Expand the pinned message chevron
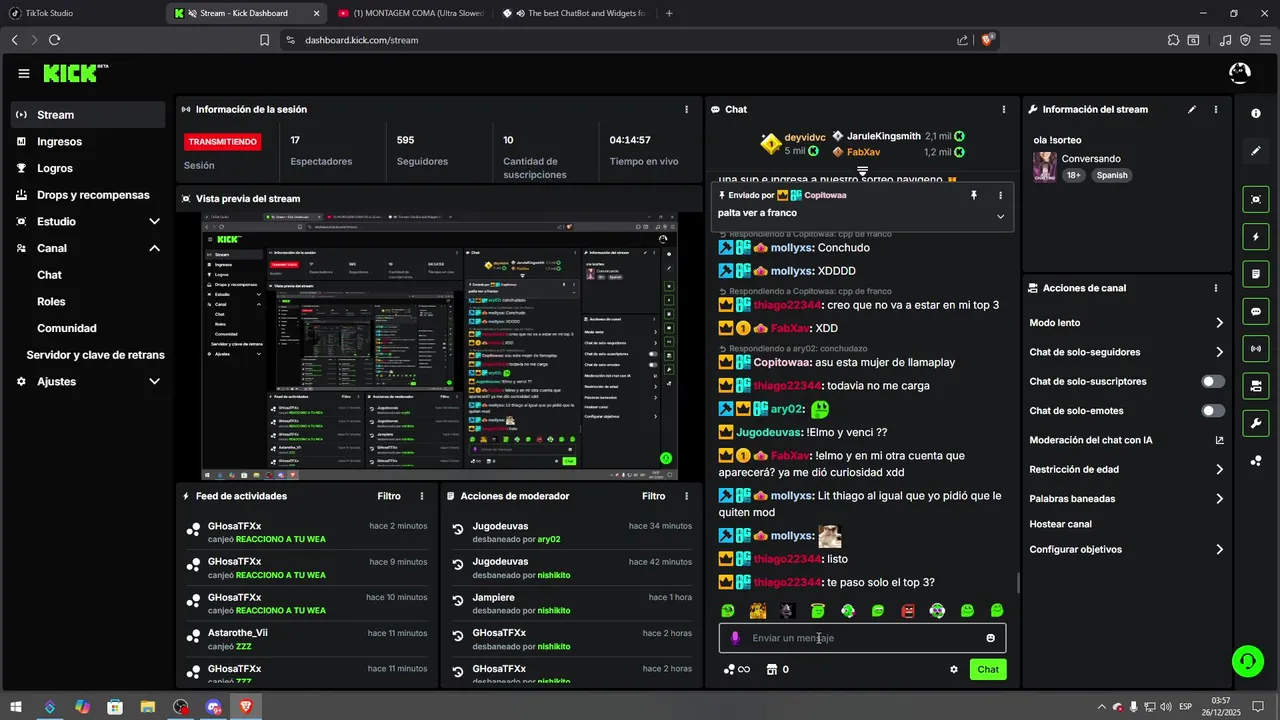This screenshot has height=720, width=1280. pyautogui.click(x=1000, y=216)
